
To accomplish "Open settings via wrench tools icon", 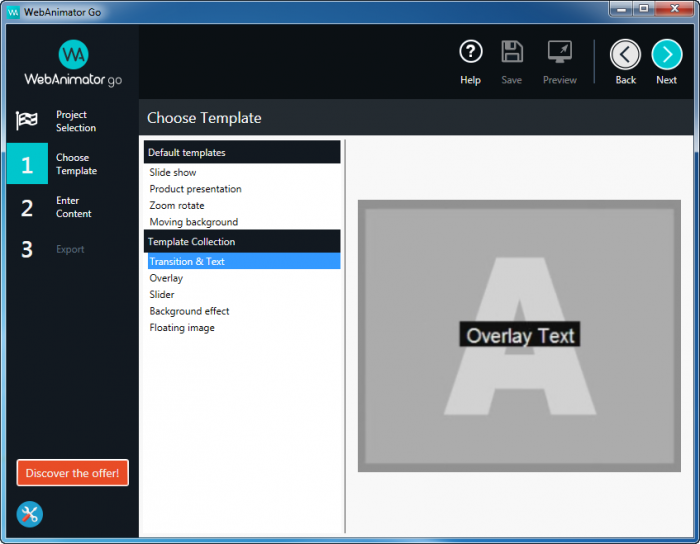I will click(x=30, y=514).
